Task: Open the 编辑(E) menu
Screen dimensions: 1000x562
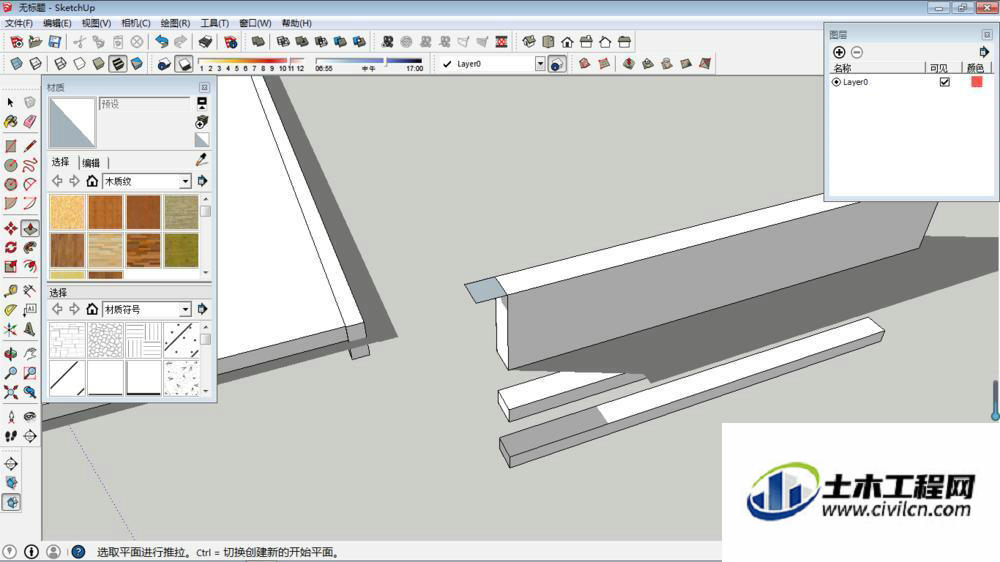Action: 57,23
